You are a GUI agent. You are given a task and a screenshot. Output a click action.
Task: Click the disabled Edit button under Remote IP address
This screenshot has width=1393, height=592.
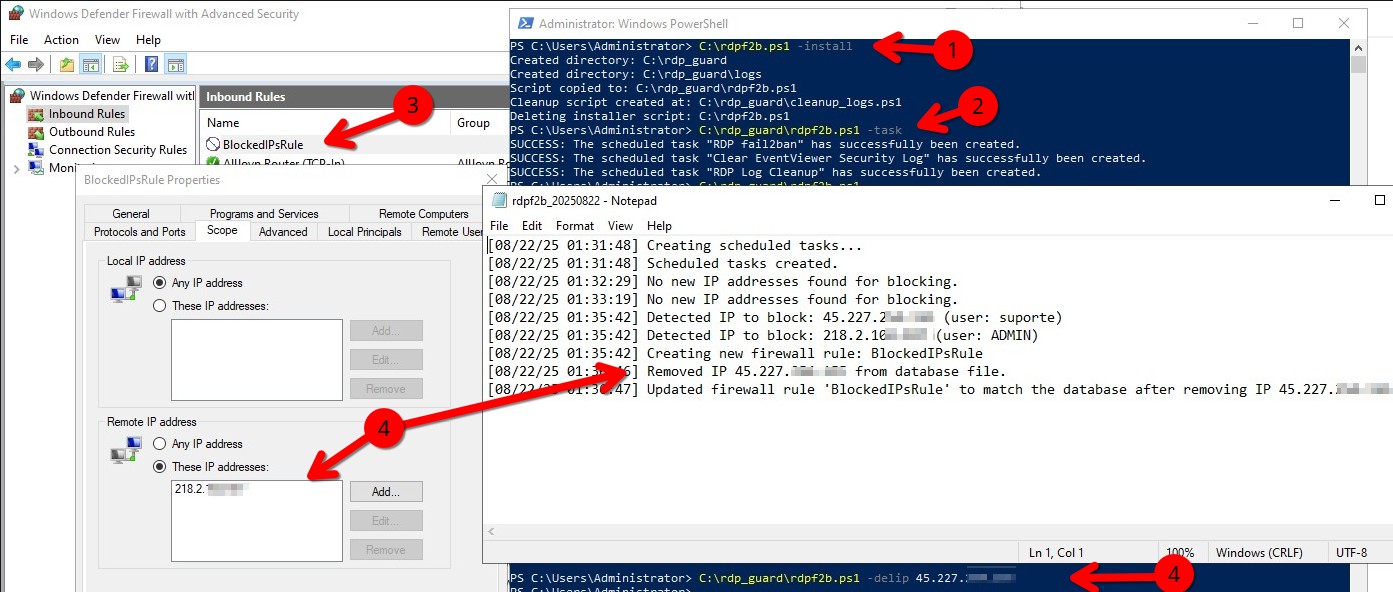point(386,521)
